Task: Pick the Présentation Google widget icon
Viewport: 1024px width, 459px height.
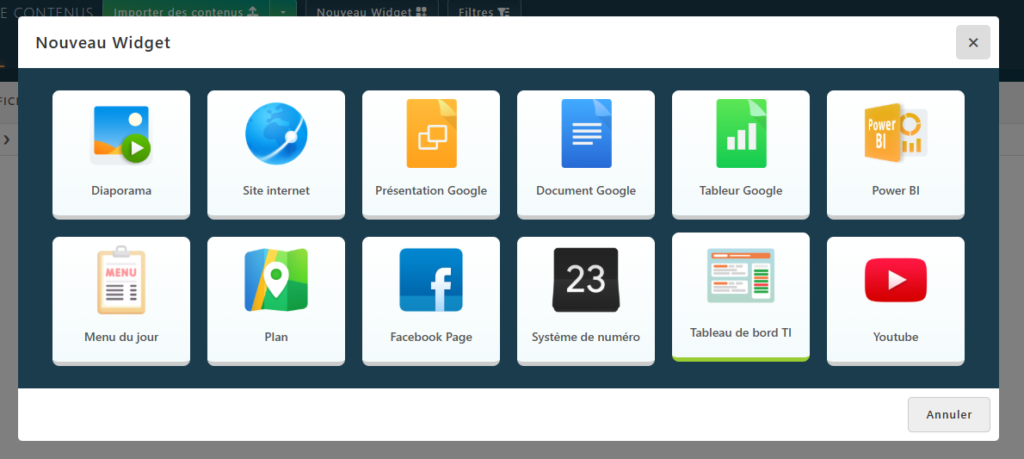Action: pyautogui.click(x=431, y=135)
